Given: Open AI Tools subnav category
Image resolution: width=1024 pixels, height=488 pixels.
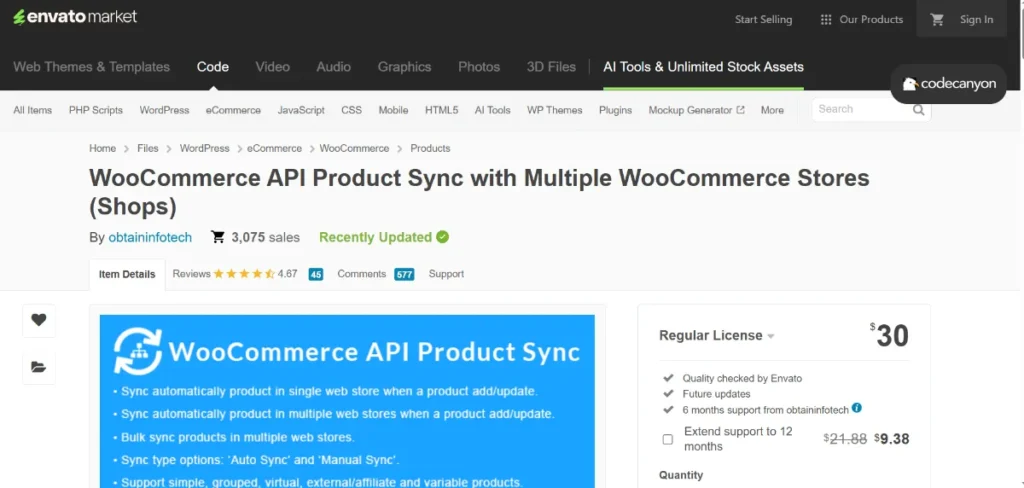Looking at the screenshot, I should pos(492,110).
